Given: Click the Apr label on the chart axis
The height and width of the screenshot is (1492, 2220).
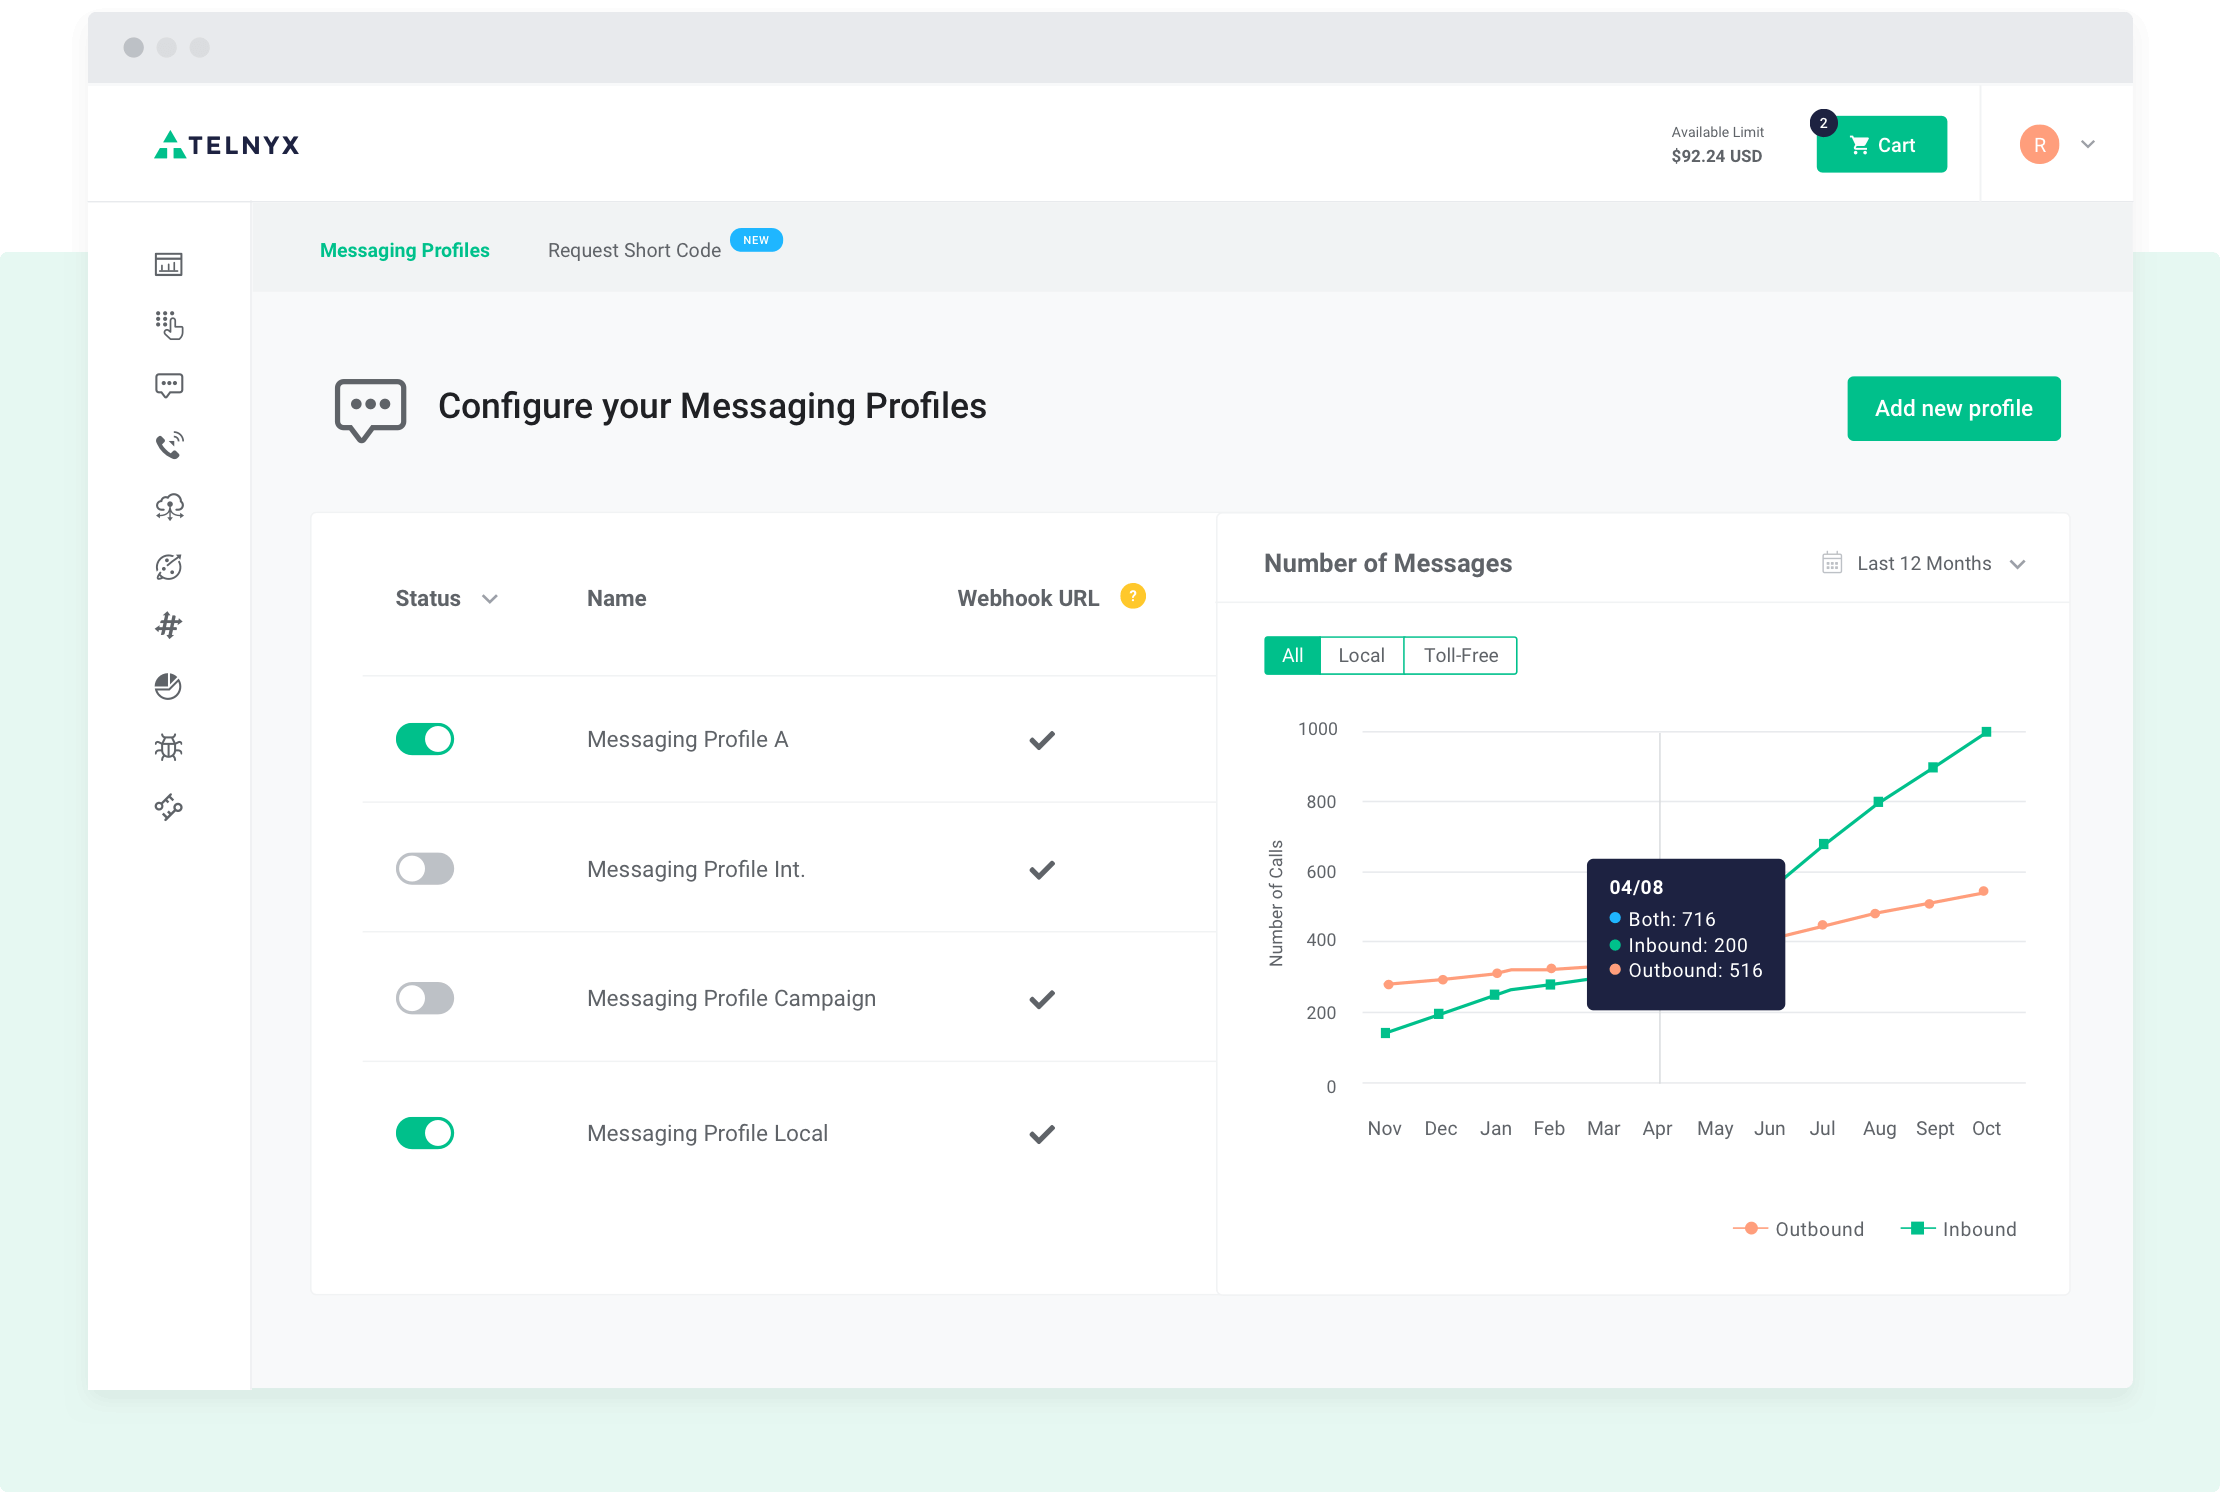Looking at the screenshot, I should click(x=1657, y=1128).
